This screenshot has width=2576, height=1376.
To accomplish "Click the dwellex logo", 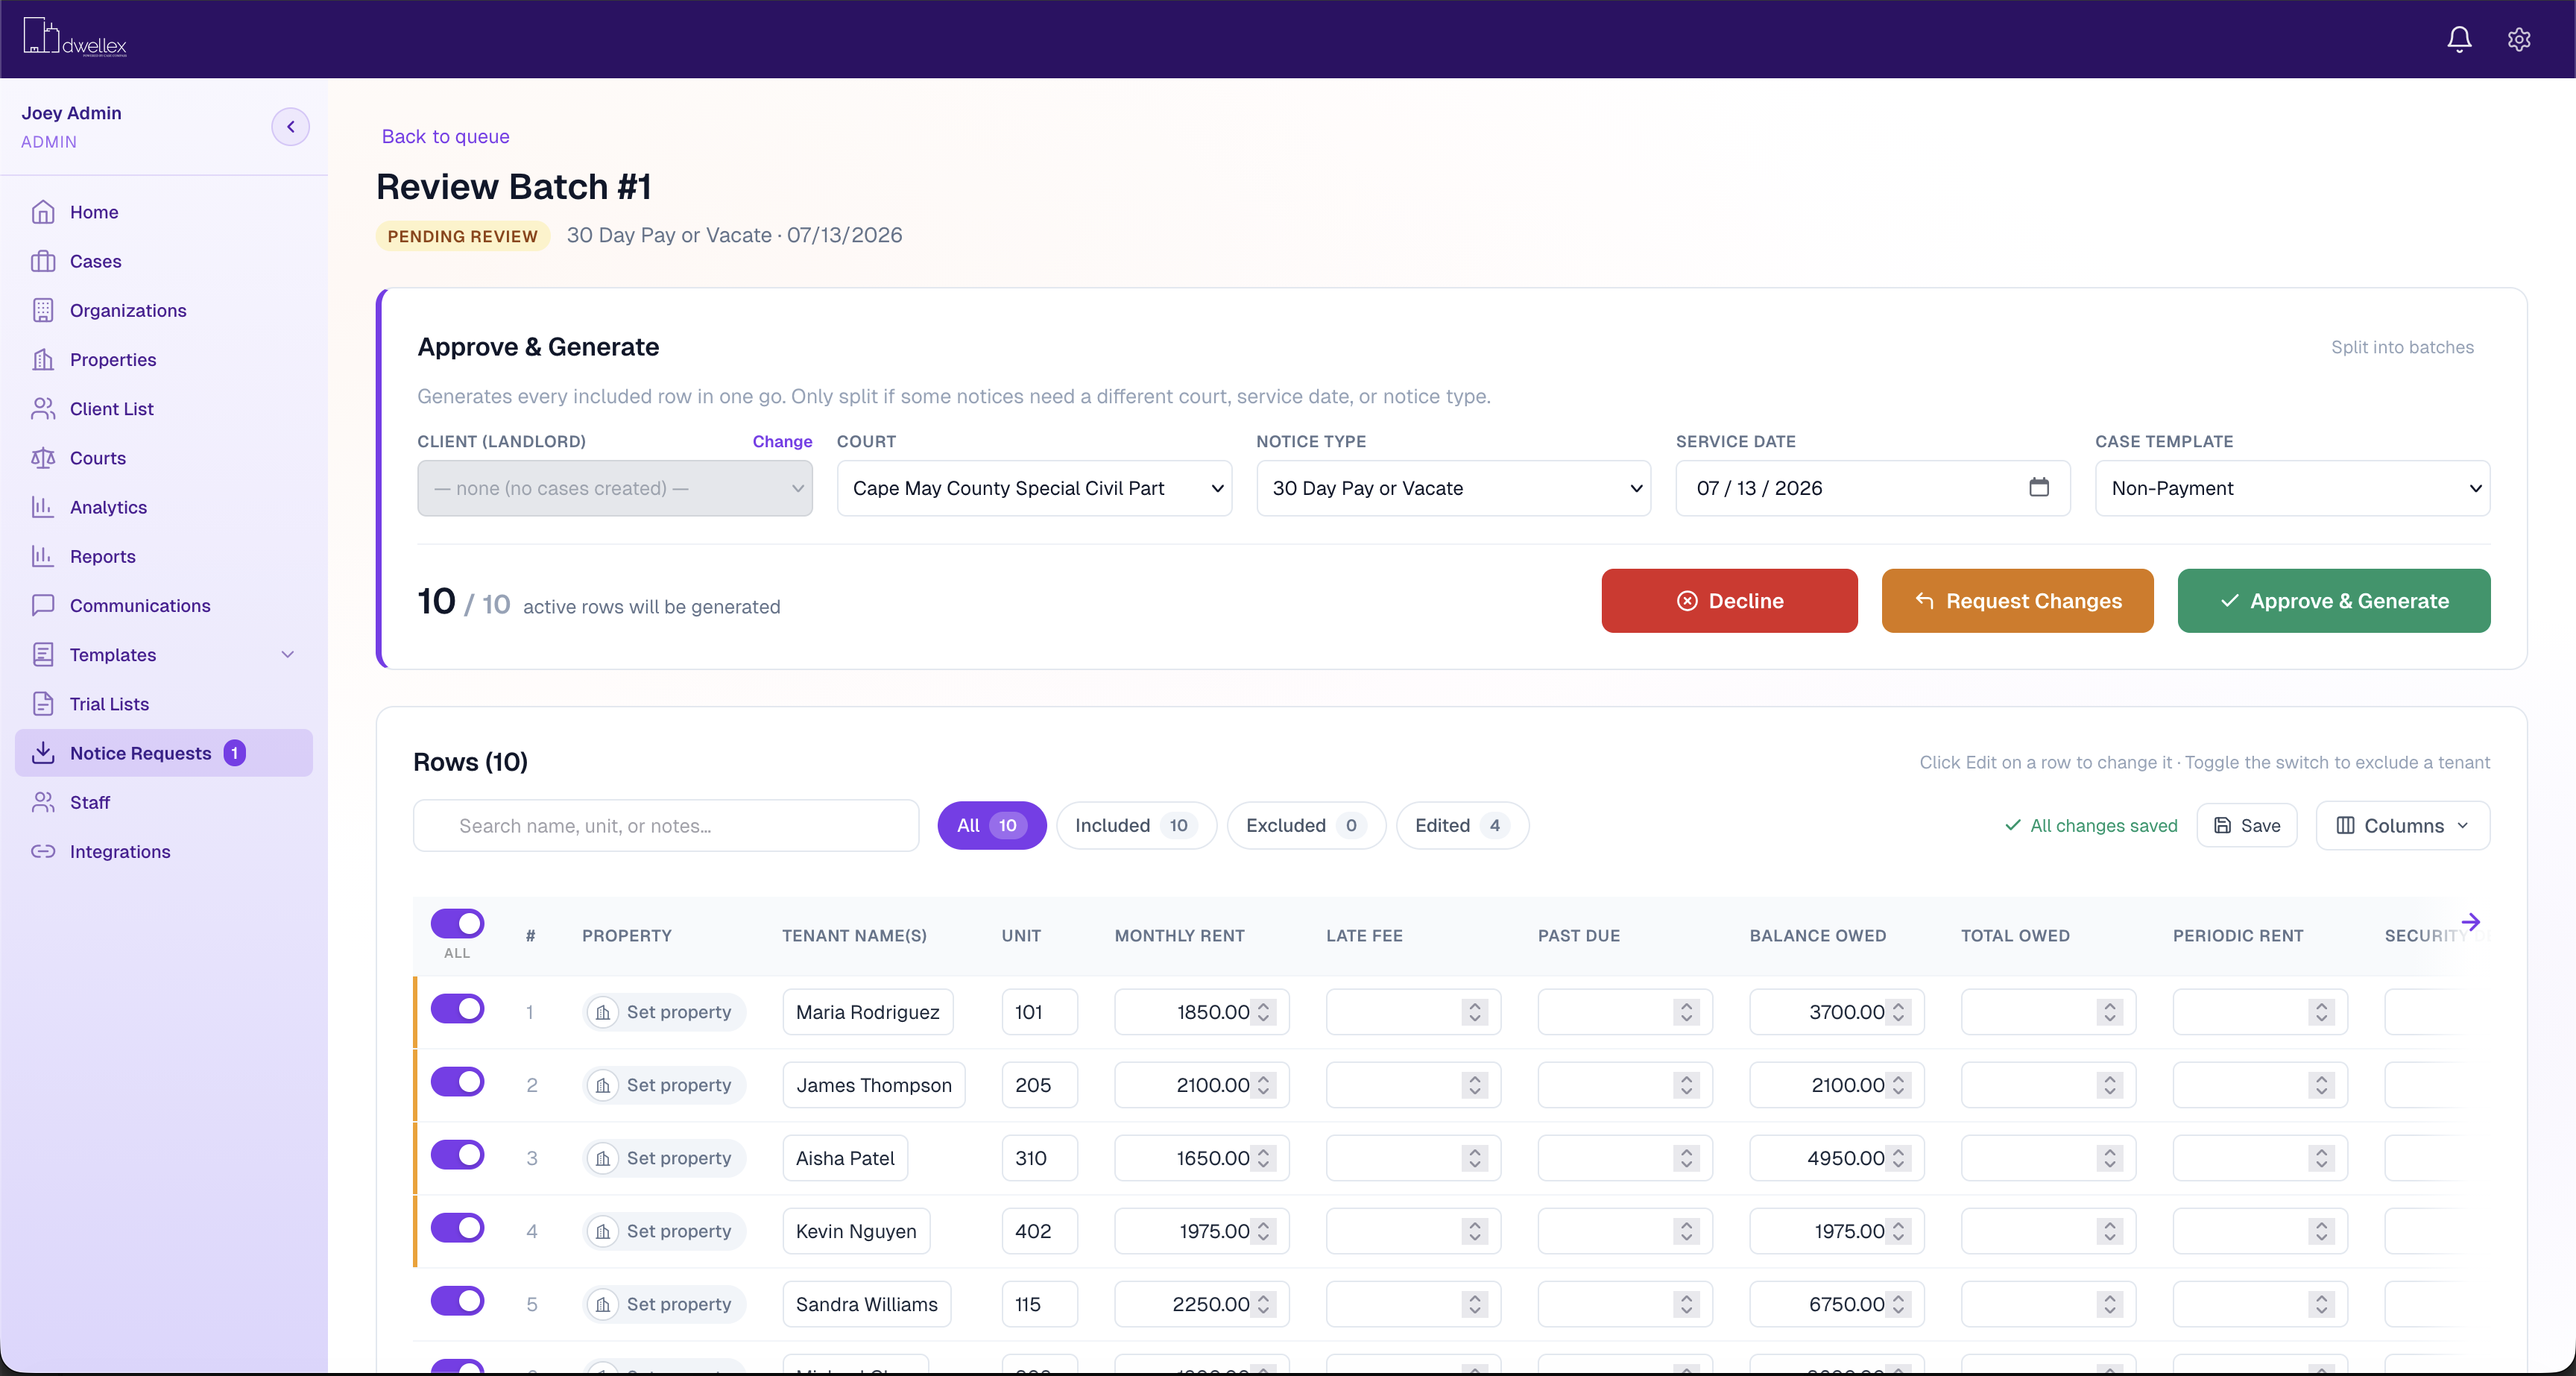I will (74, 38).
